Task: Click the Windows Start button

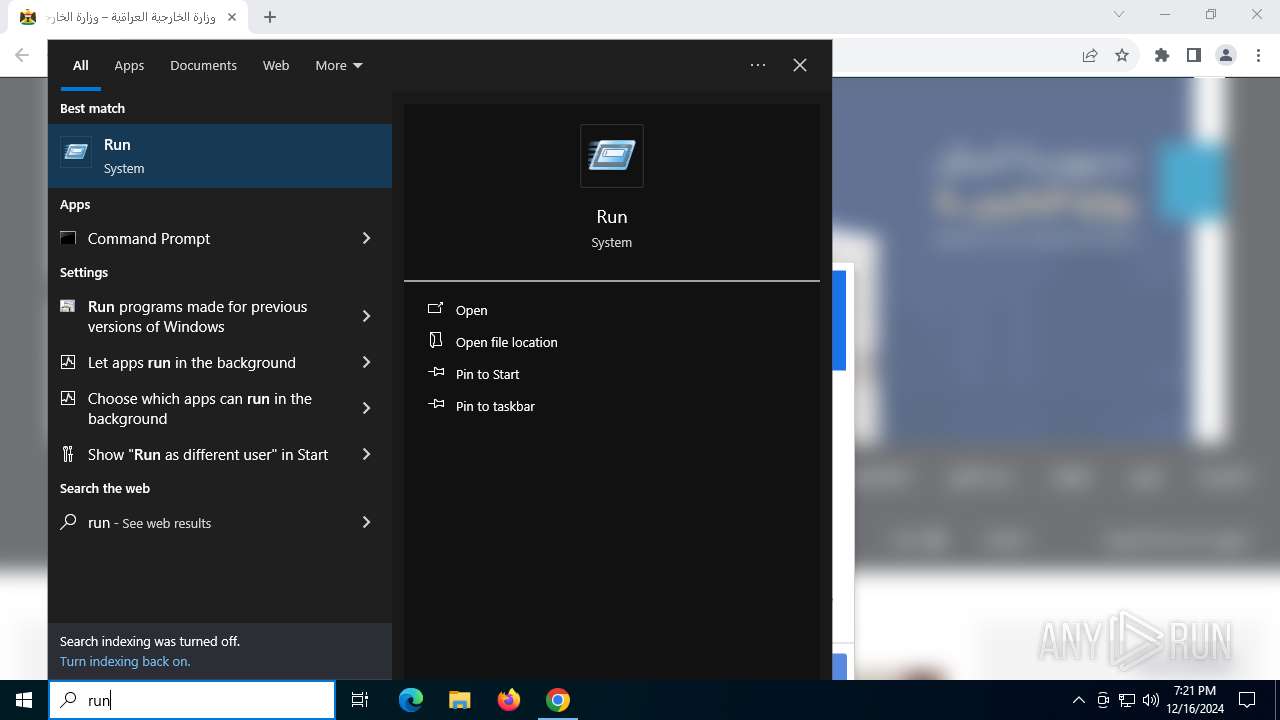Action: 24,700
